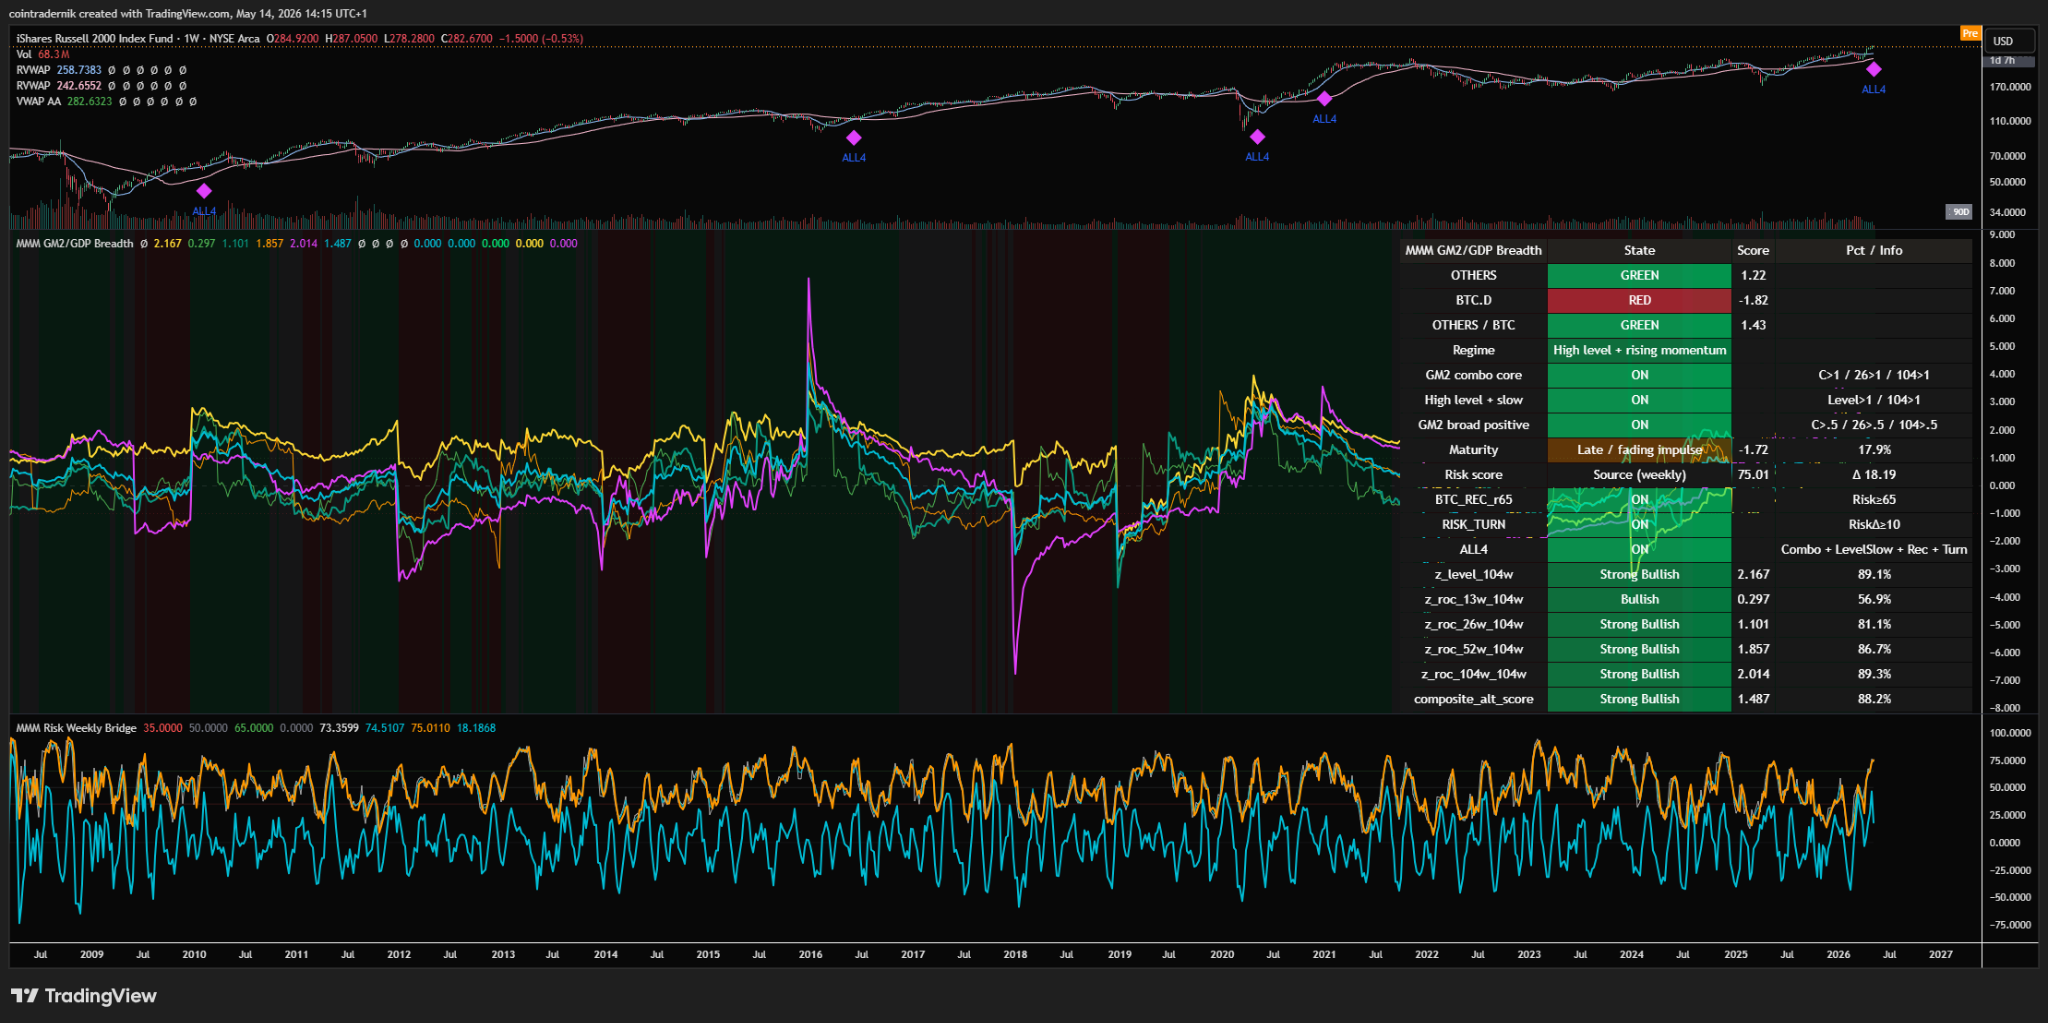The image size is (2048, 1023).
Task: Click composite_alt_score Strong Bullish cell
Action: click(1639, 700)
